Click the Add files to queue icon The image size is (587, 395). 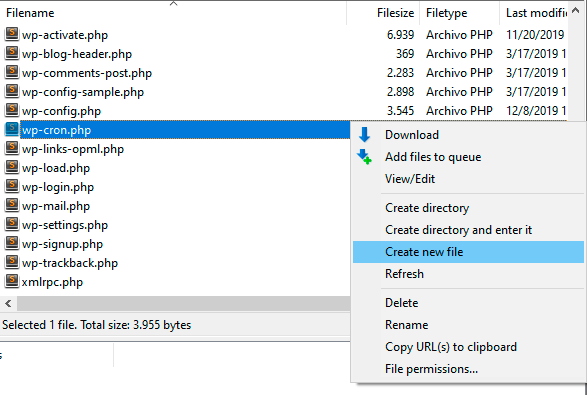click(364, 157)
